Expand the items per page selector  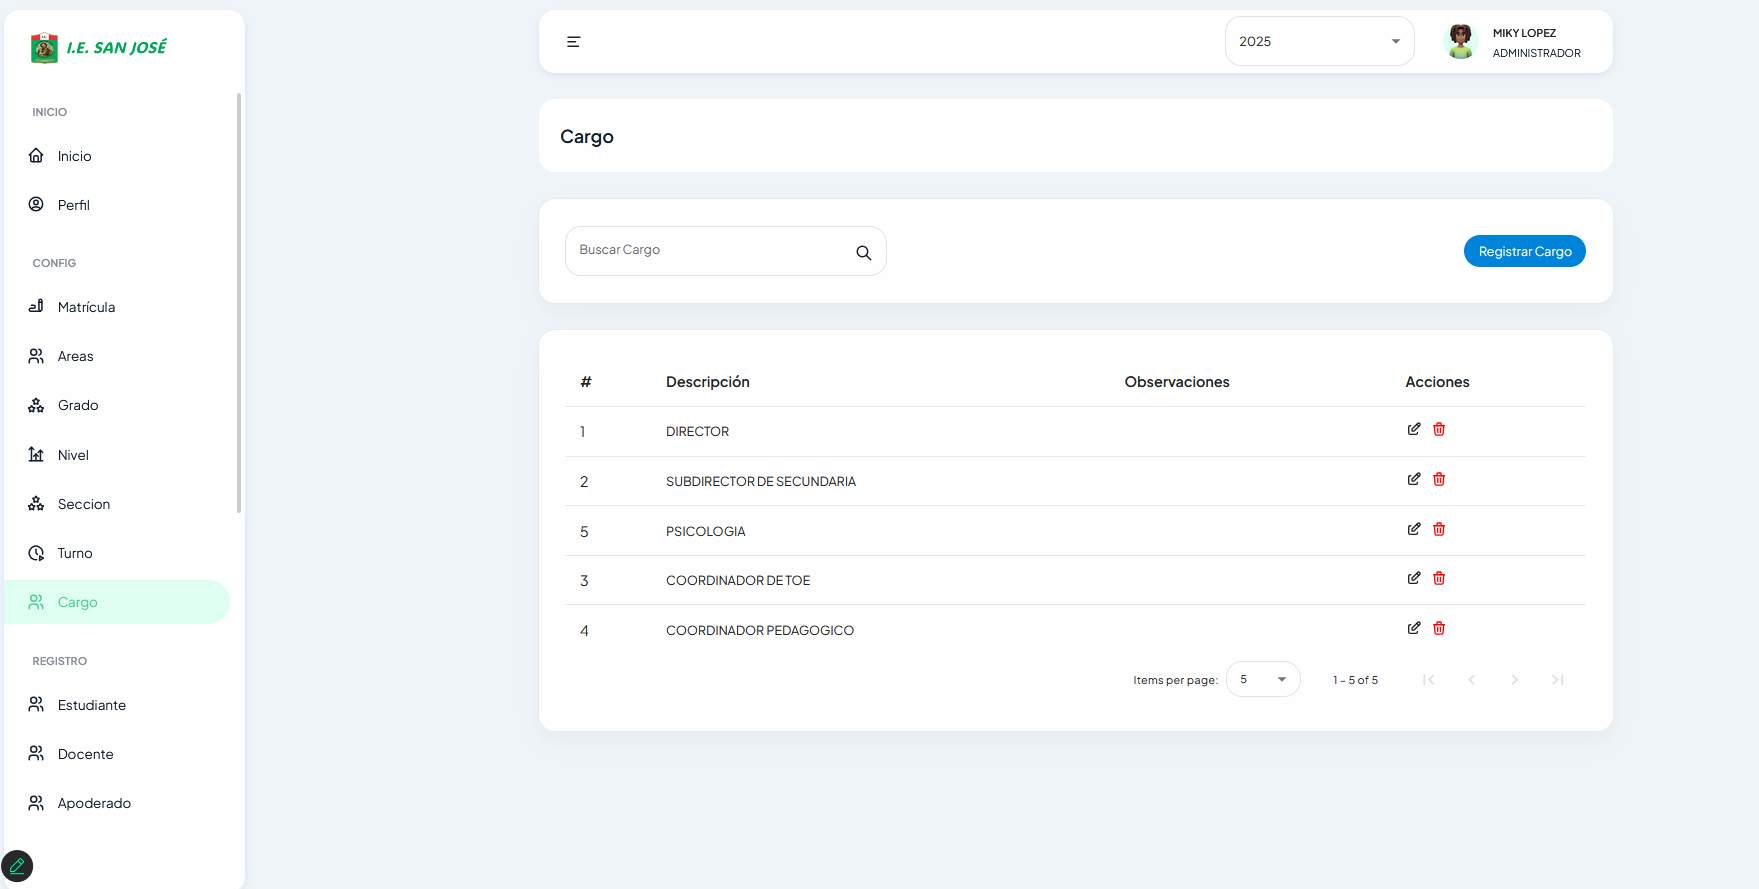[x=1262, y=679]
